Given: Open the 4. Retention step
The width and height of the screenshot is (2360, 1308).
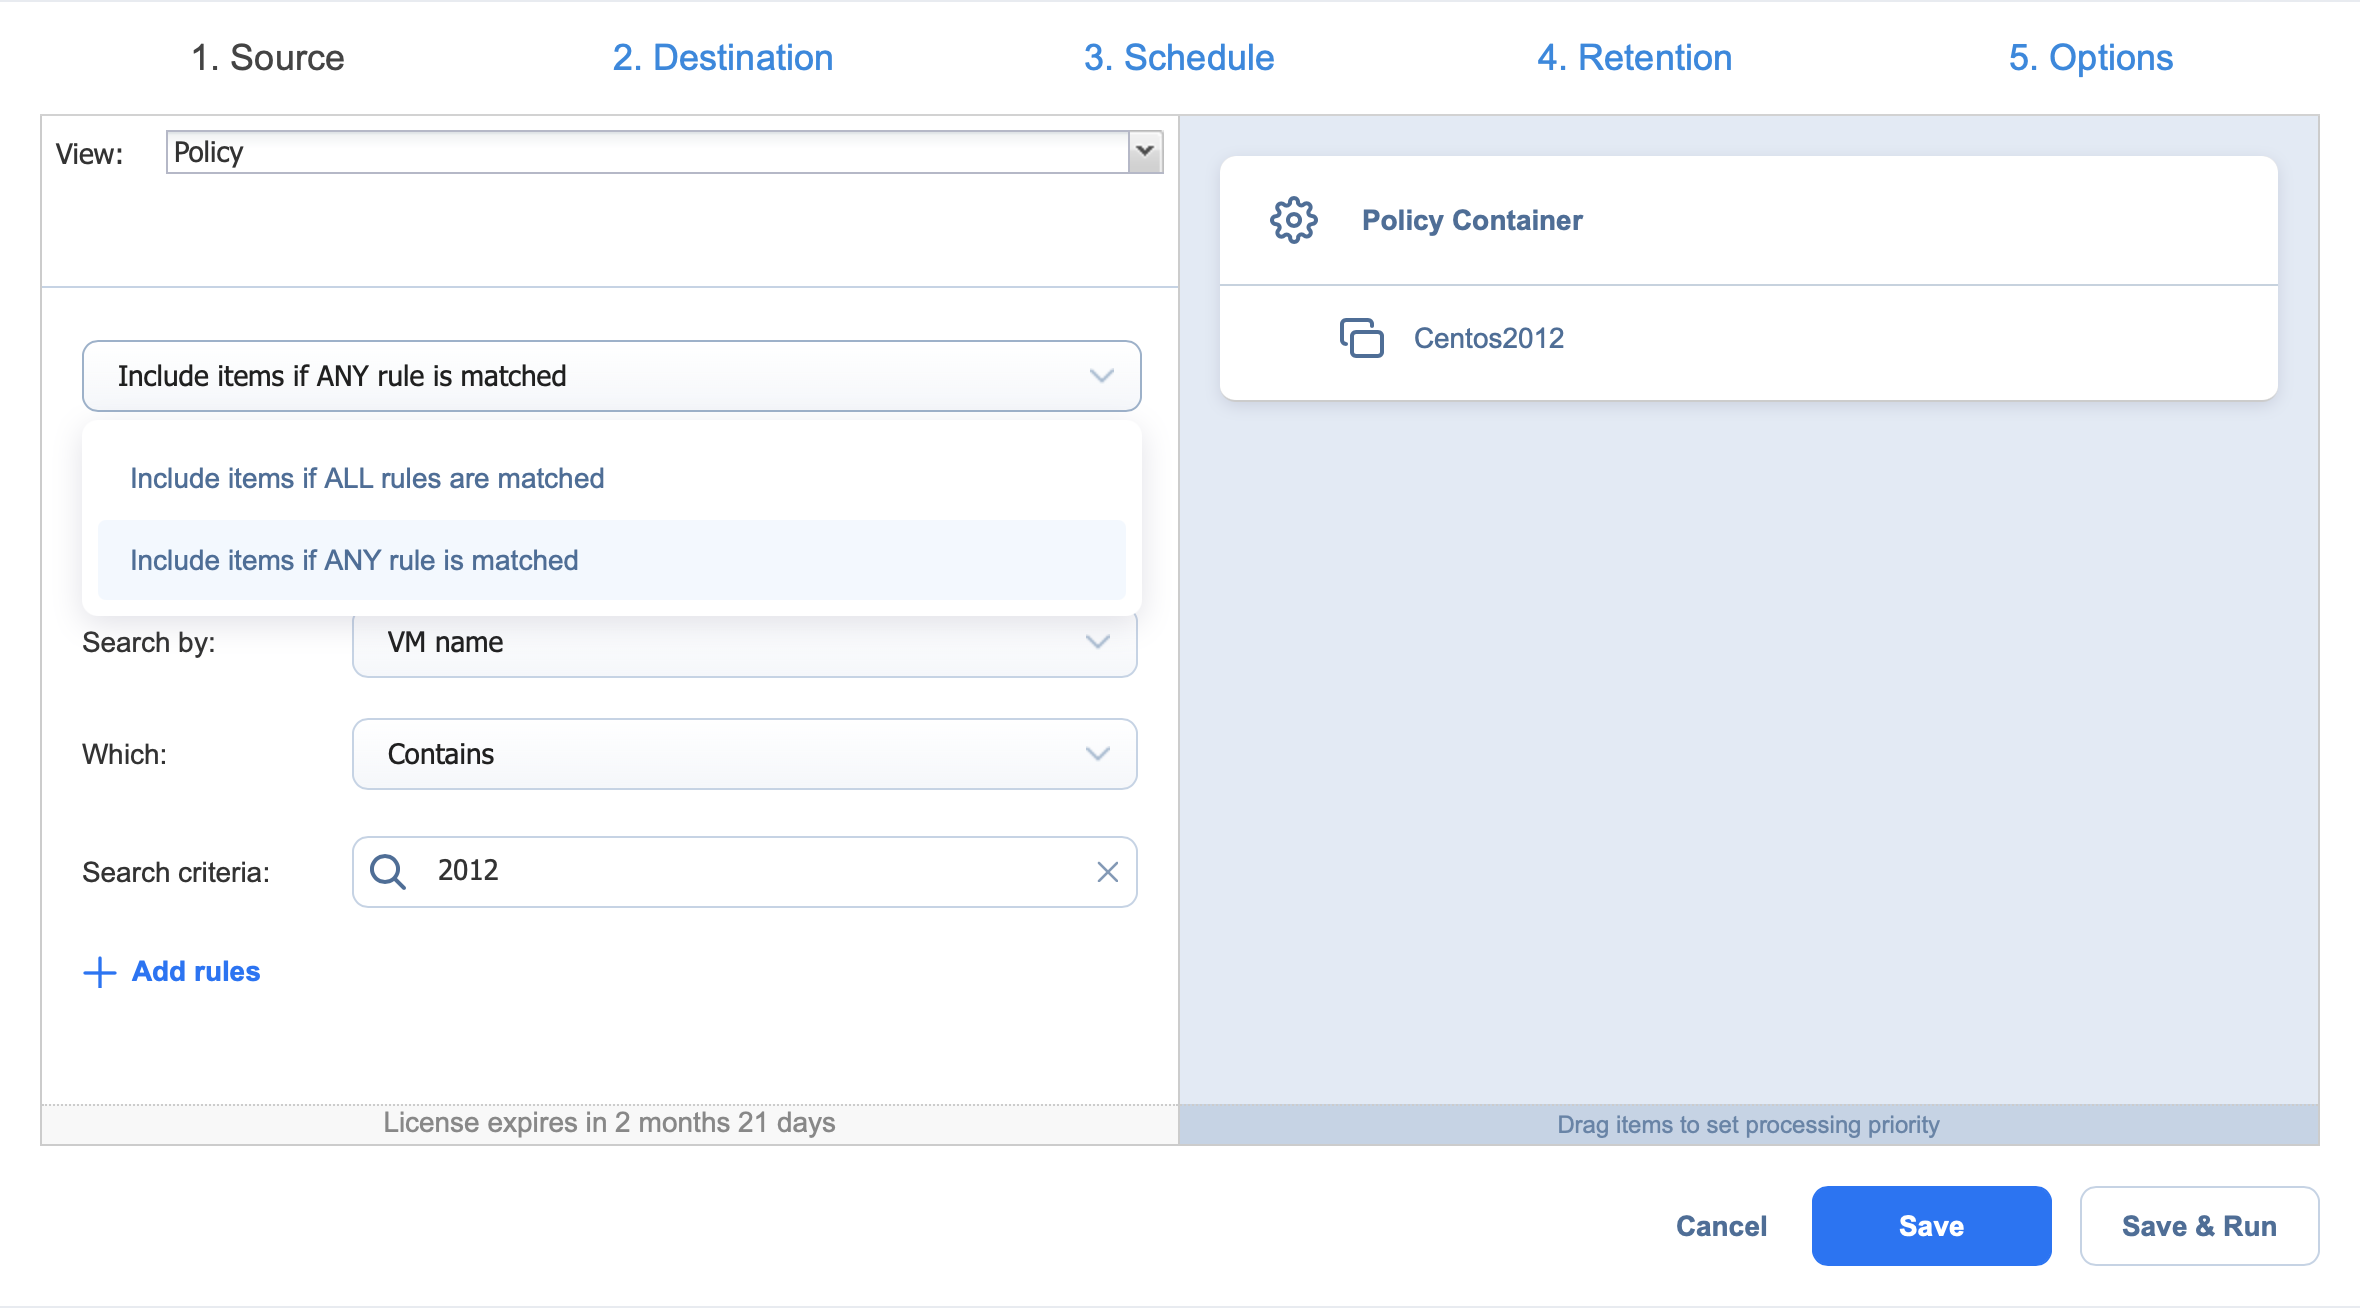Looking at the screenshot, I should 1634,58.
